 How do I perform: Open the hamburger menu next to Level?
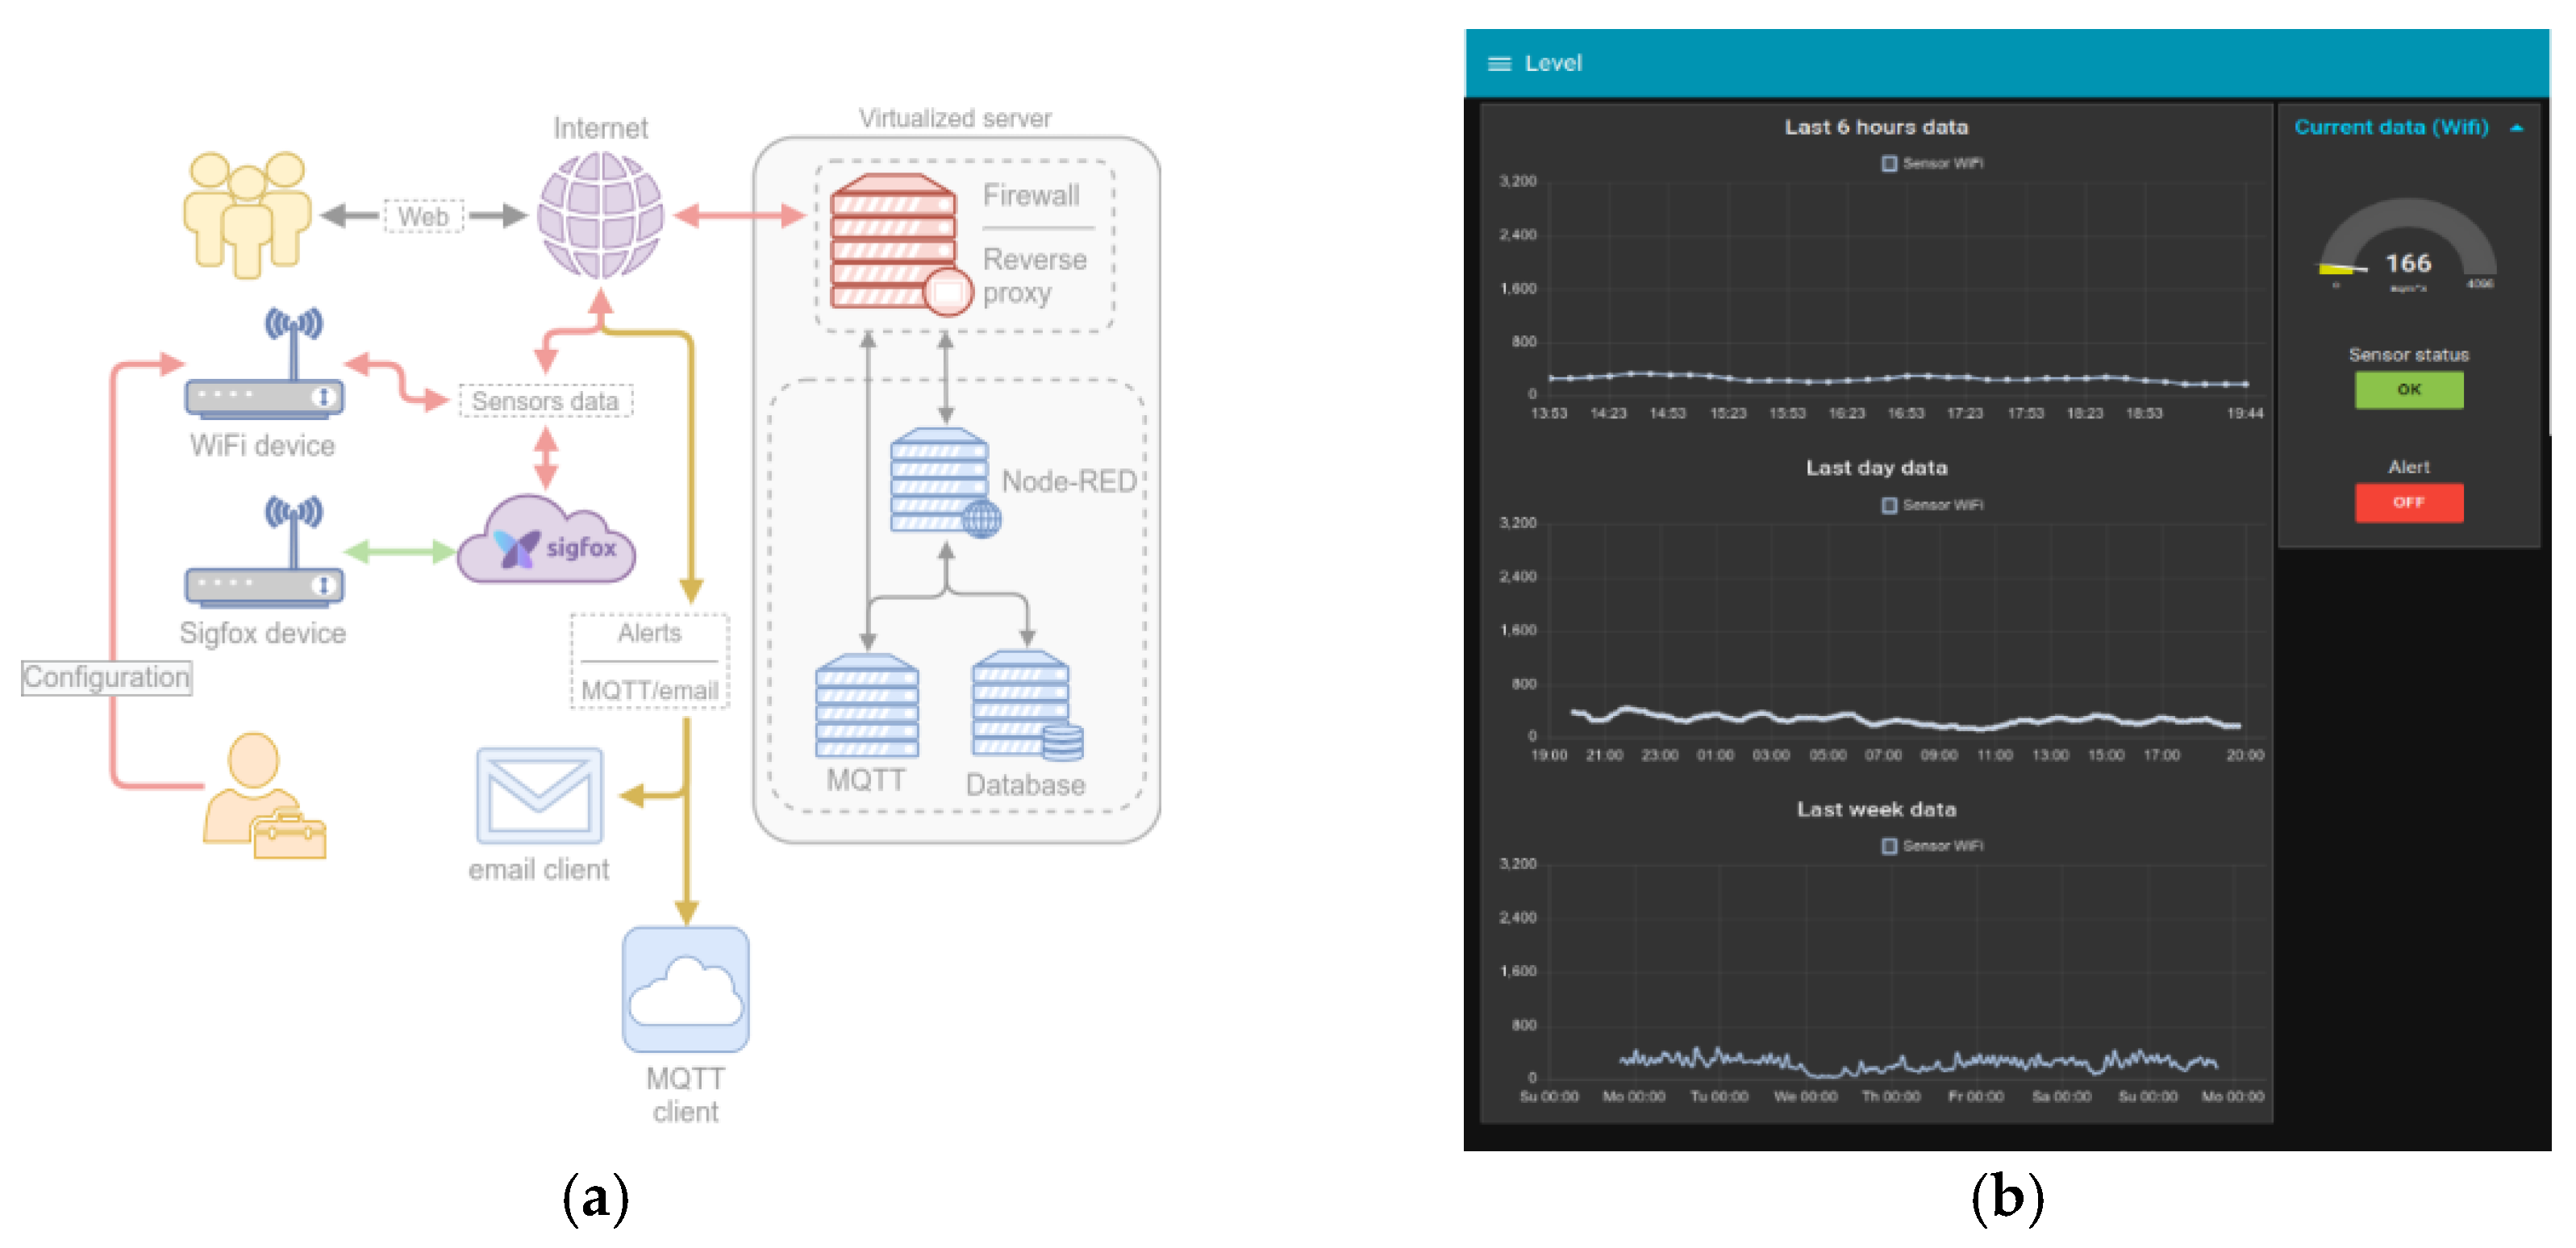pos(1498,64)
